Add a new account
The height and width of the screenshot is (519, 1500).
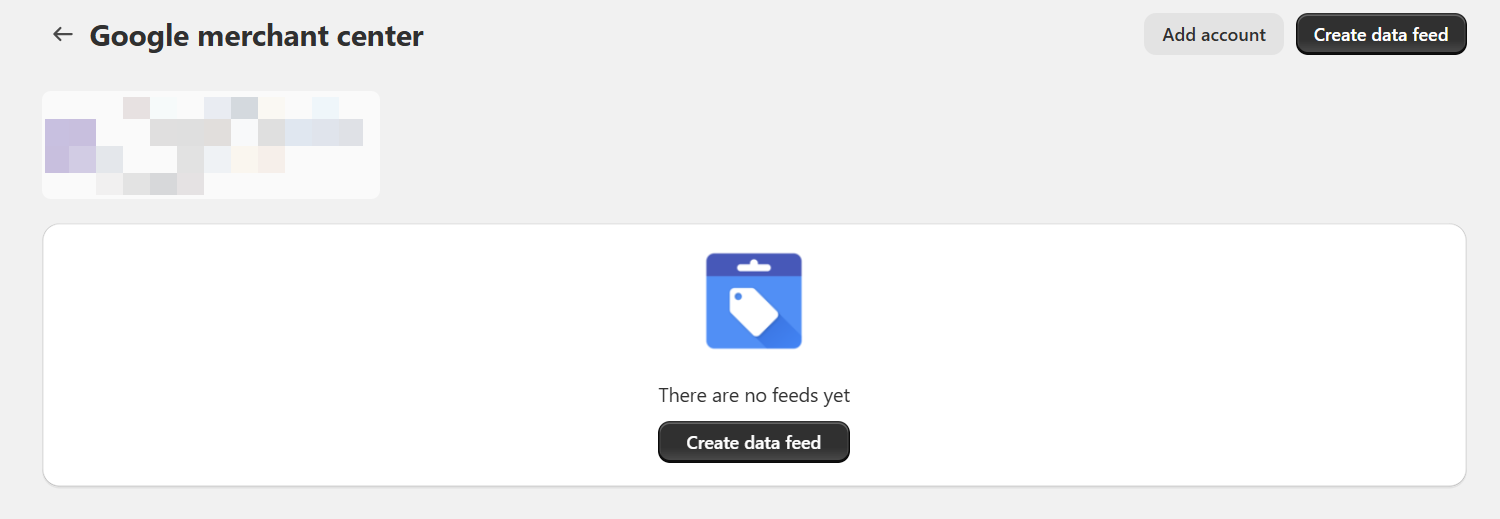point(1214,34)
